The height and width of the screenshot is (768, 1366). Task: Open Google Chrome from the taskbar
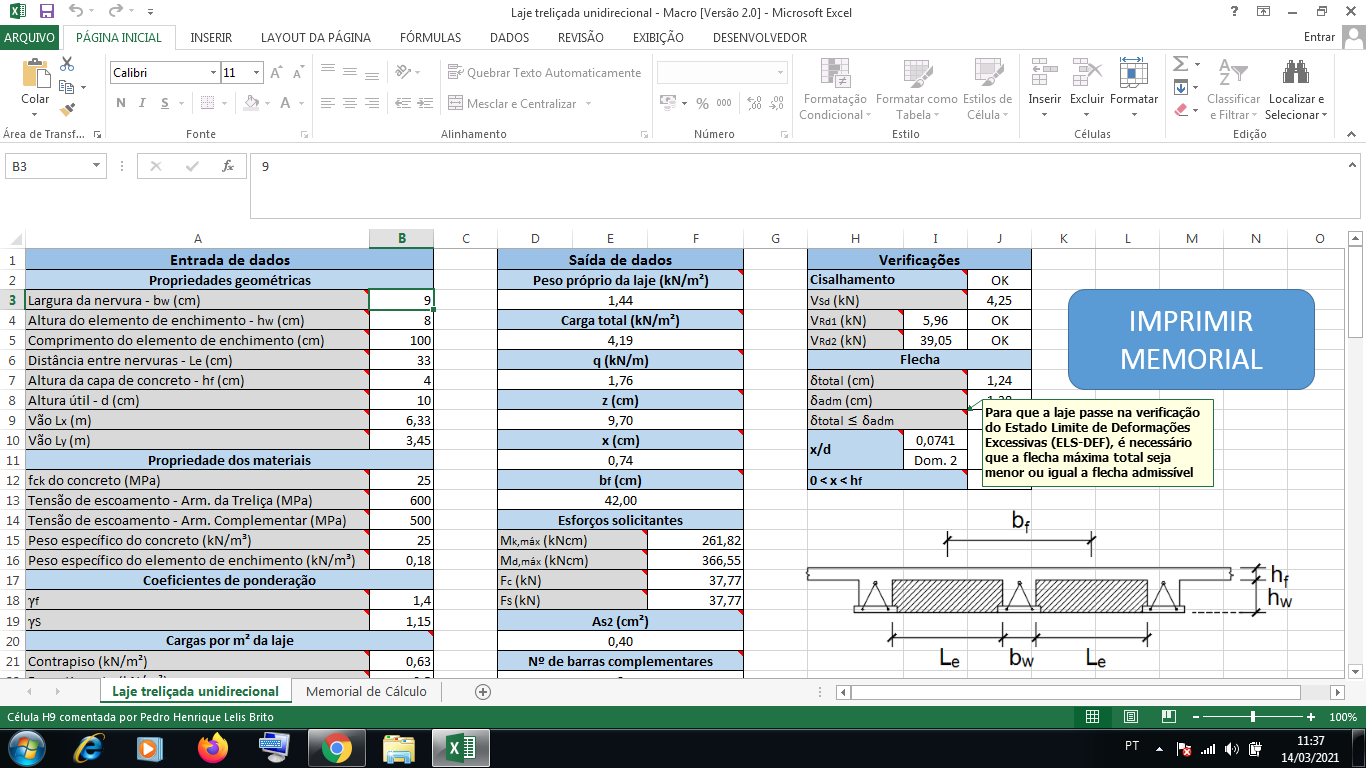tap(336, 748)
